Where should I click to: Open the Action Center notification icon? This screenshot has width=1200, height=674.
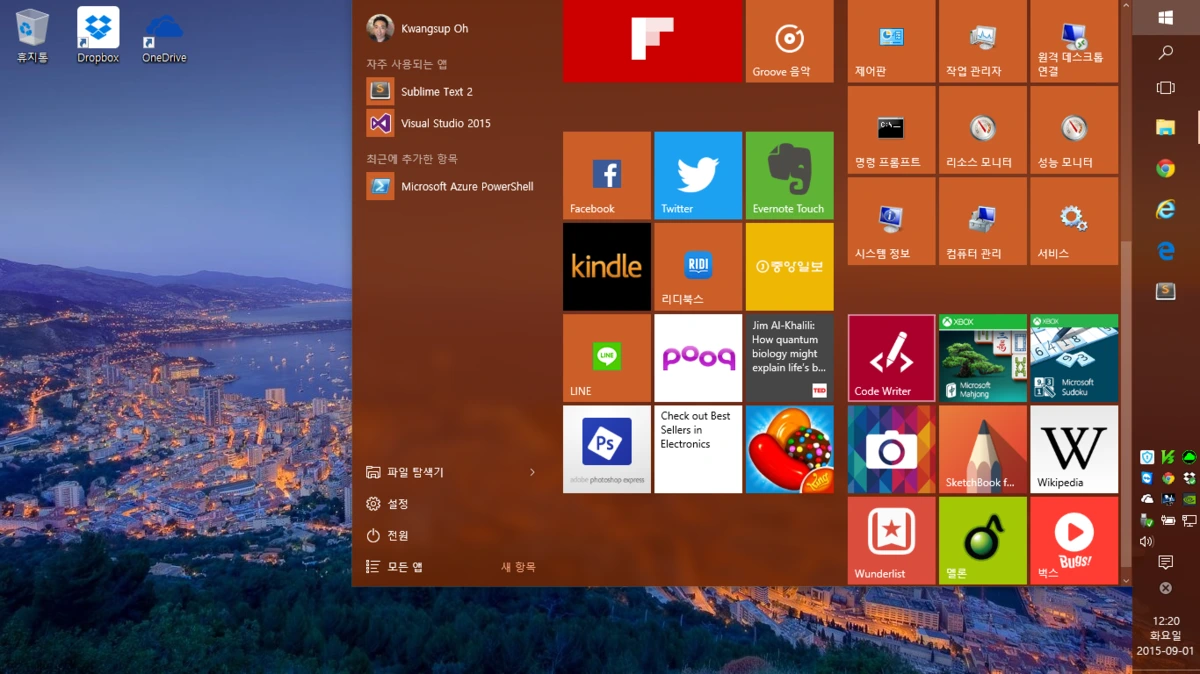[1166, 562]
